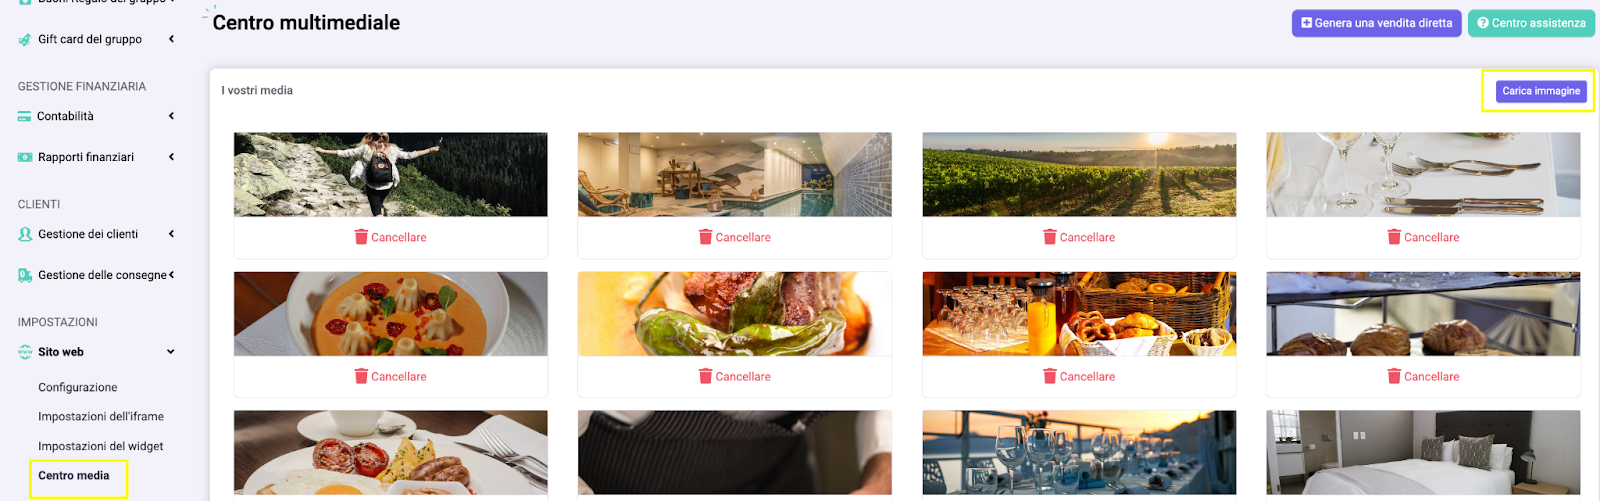Image resolution: width=1600 pixels, height=501 pixels.
Task: Open Impostazioni dell'iframe menu item
Action: tap(101, 417)
